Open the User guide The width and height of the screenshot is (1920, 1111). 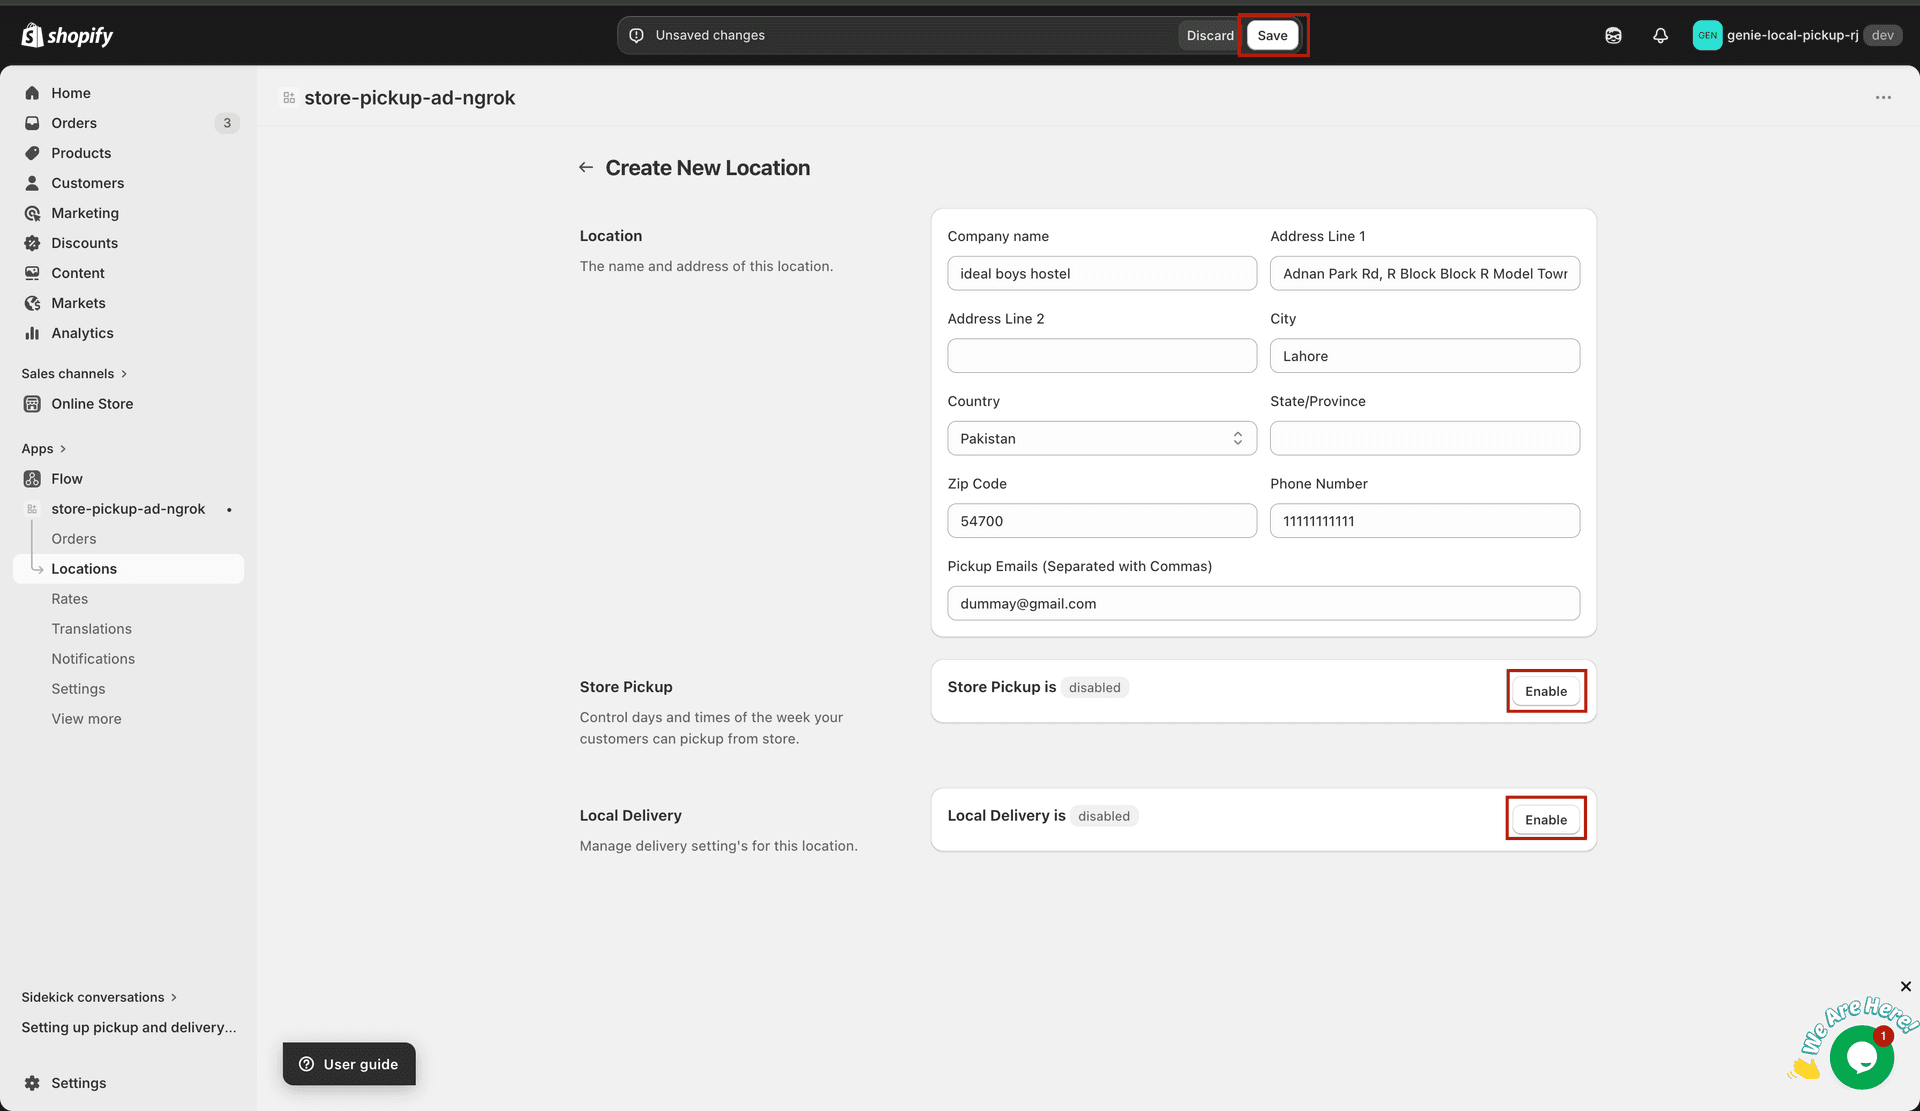coord(348,1063)
